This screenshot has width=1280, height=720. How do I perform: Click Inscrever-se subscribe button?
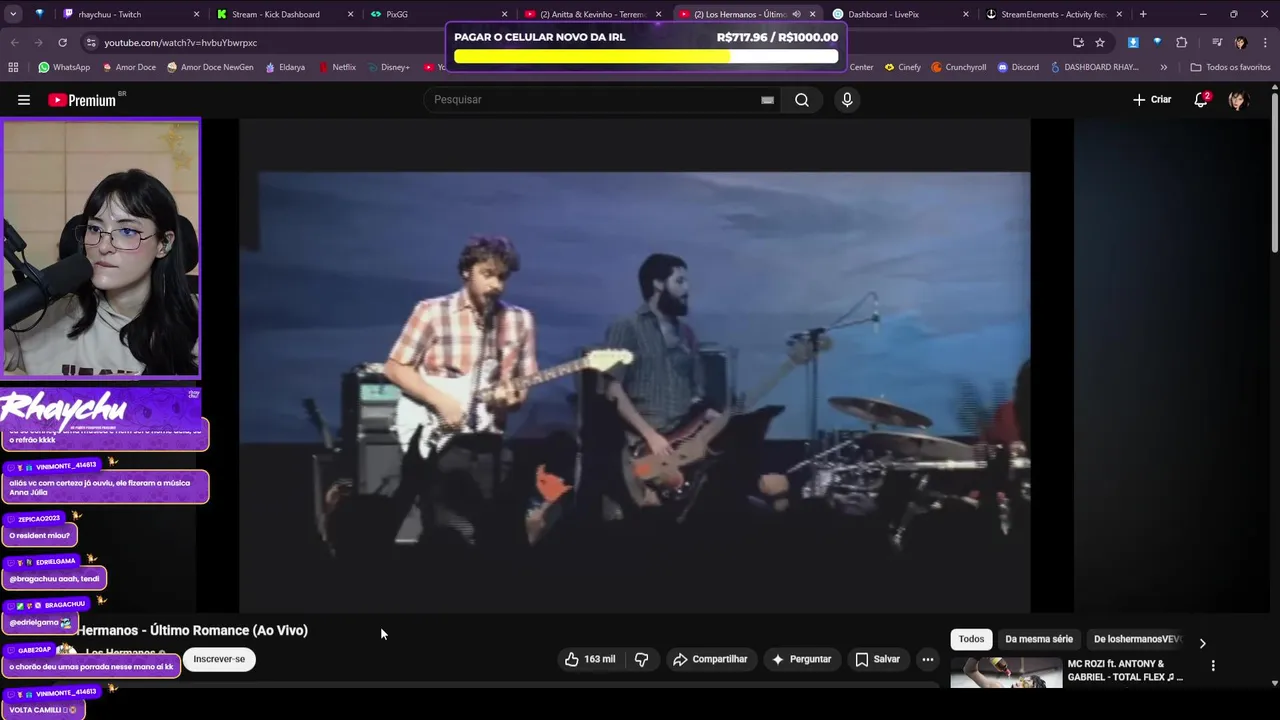[219, 659]
